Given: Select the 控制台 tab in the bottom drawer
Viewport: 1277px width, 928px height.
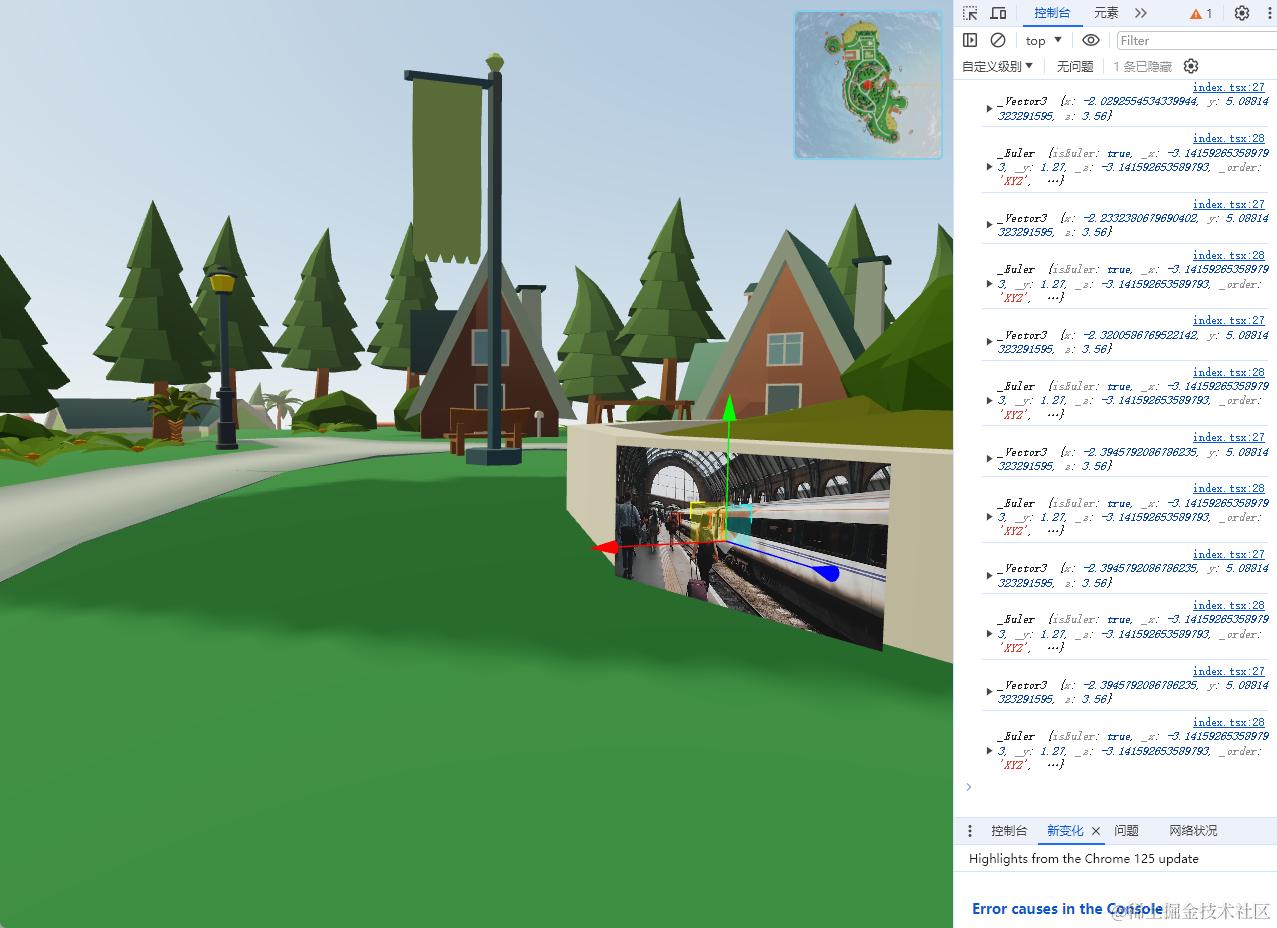Looking at the screenshot, I should pos(1009,831).
